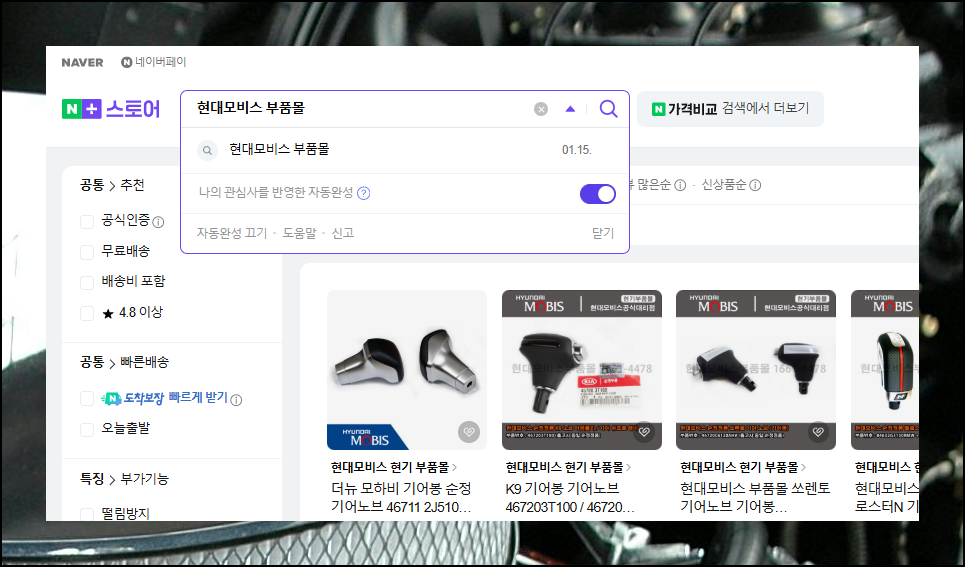Open info icon next to 공식인증
The width and height of the screenshot is (965, 567).
(158, 222)
